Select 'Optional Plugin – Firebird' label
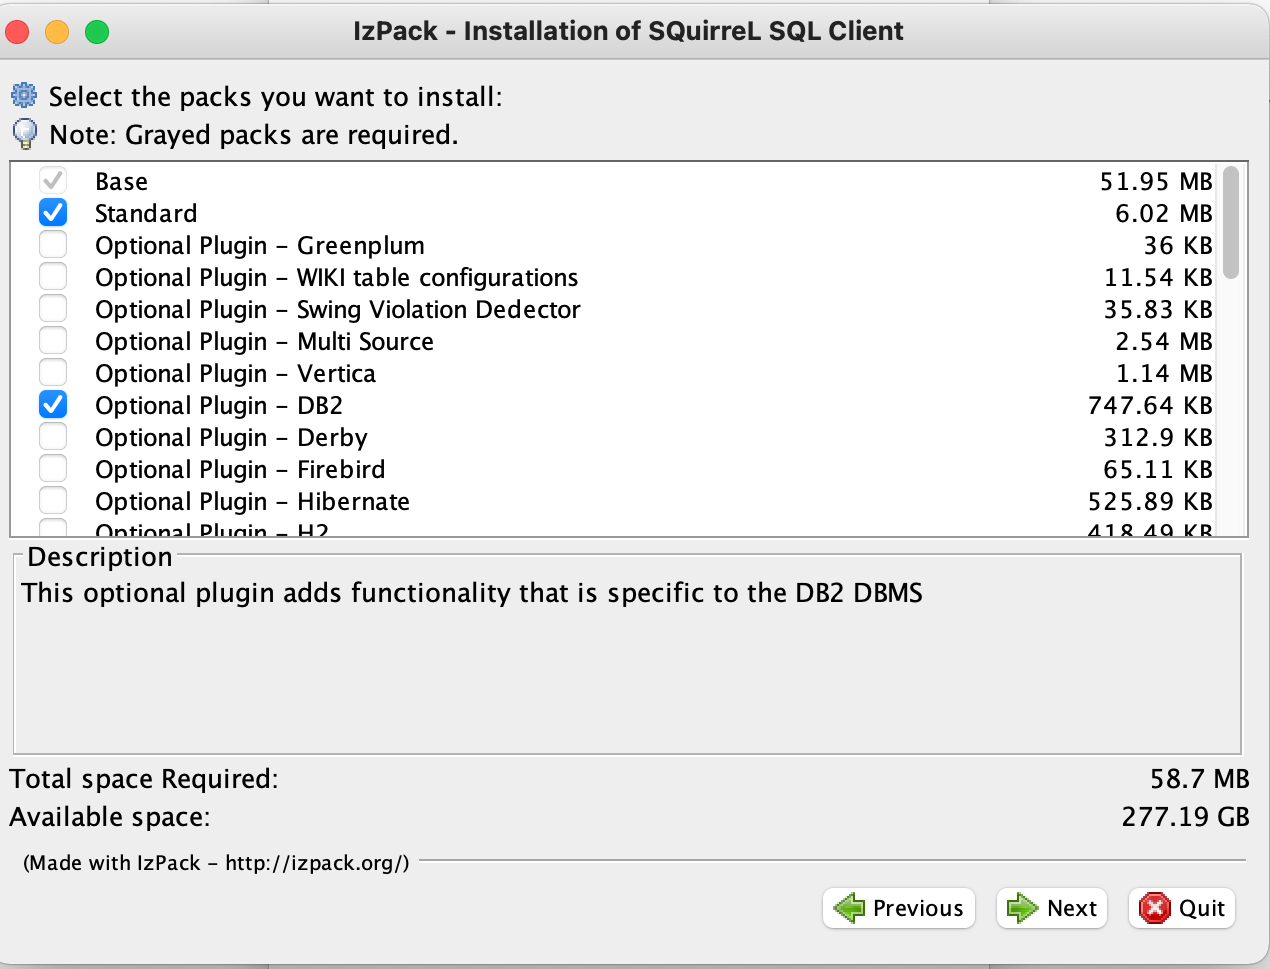 (240, 470)
